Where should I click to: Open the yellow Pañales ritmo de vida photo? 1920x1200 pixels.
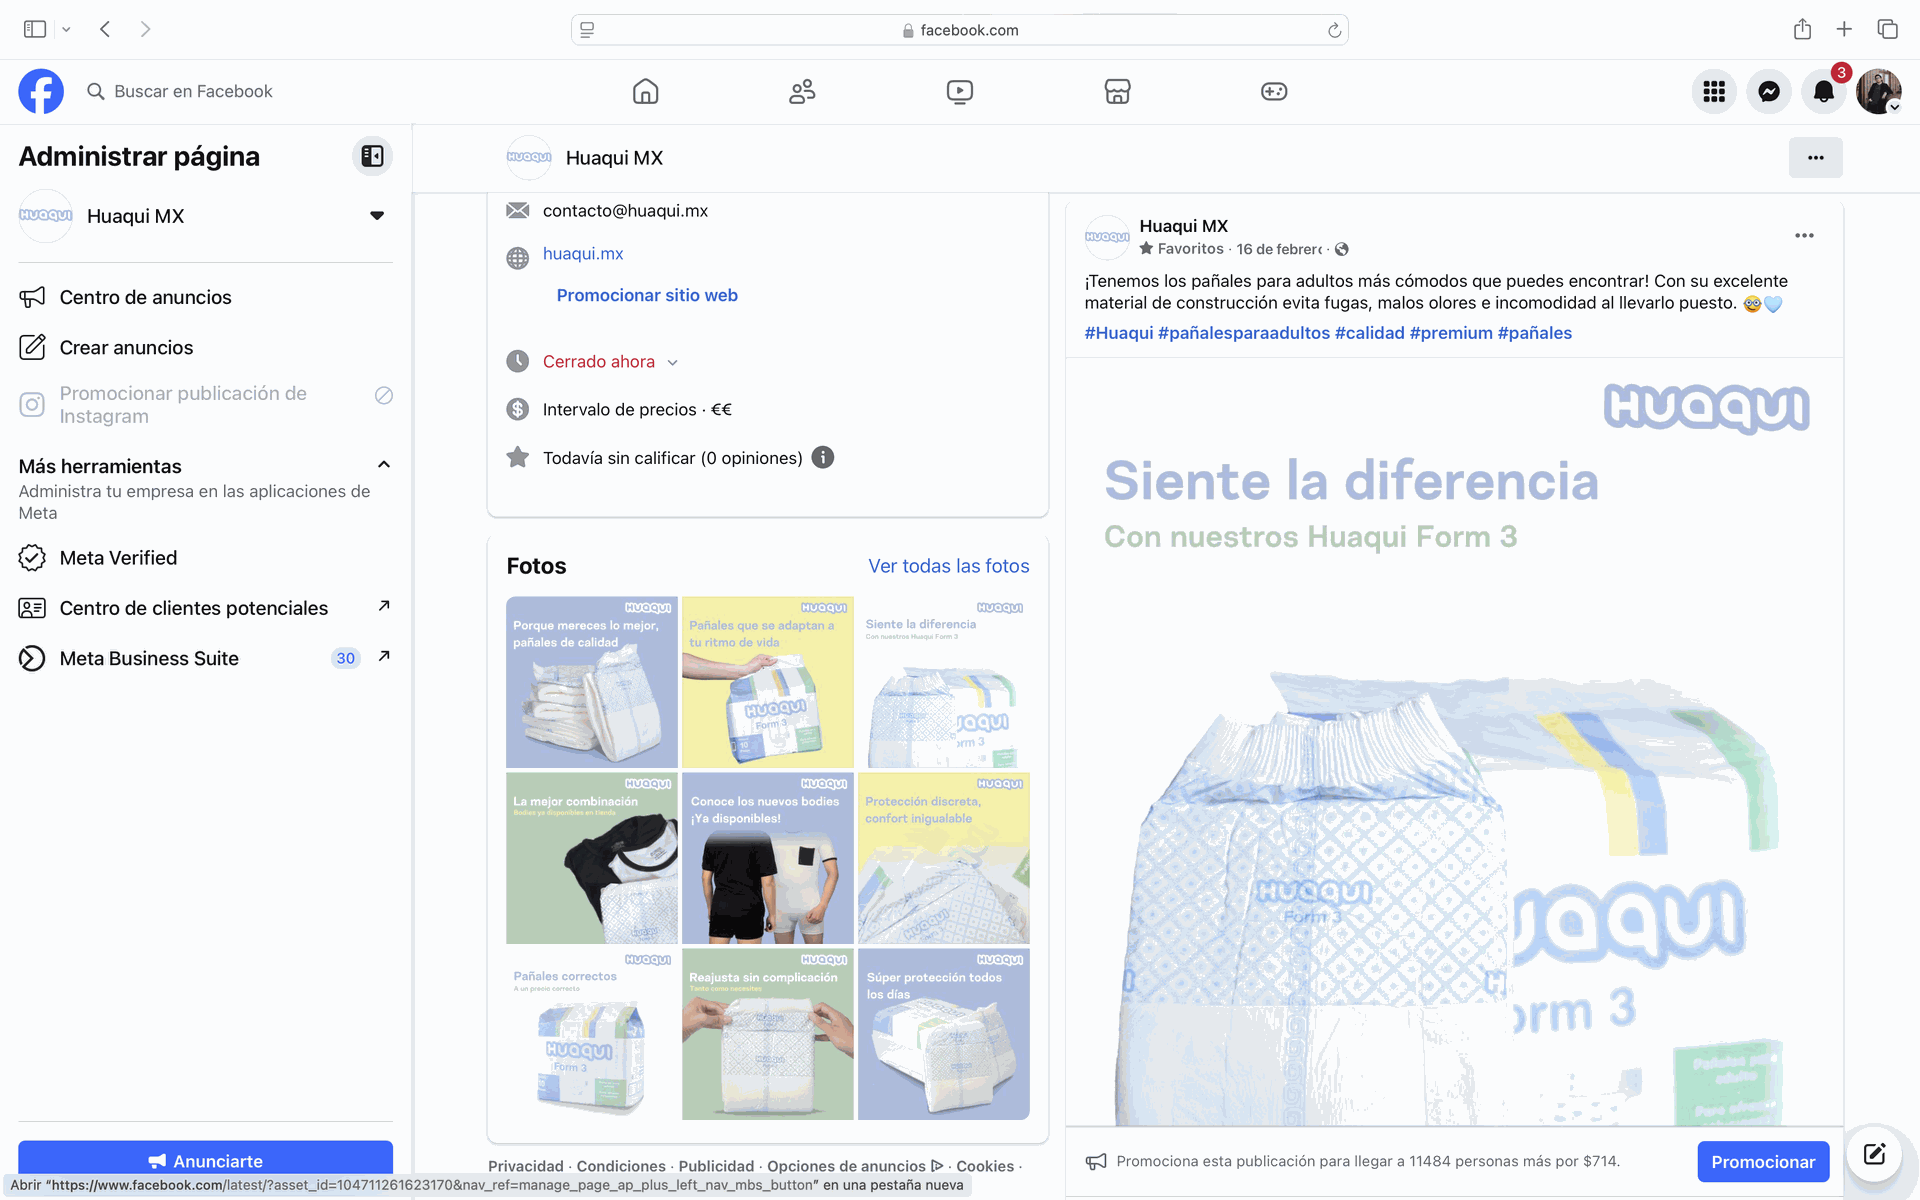click(767, 682)
